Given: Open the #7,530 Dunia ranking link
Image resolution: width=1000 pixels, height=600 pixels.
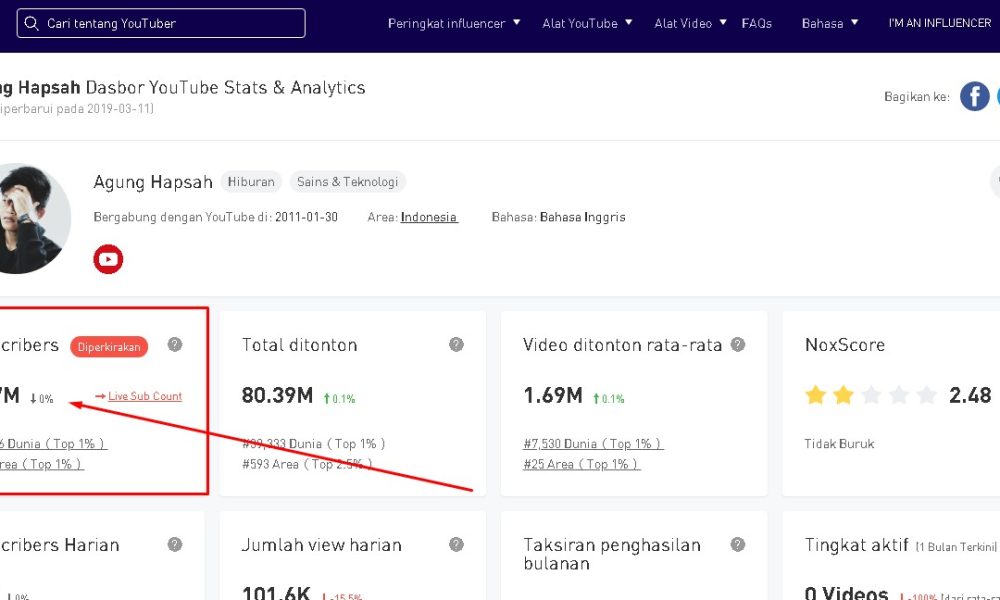Looking at the screenshot, I should coord(593,444).
